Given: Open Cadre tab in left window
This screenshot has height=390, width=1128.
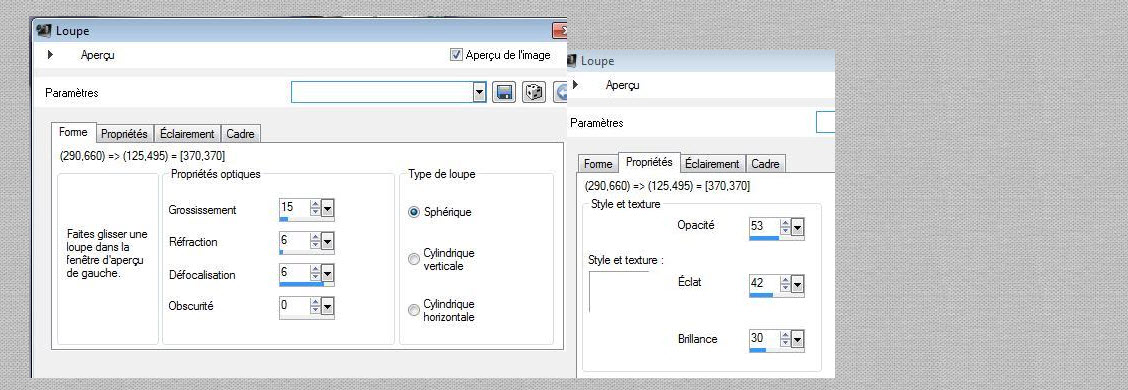Looking at the screenshot, I should [x=240, y=134].
